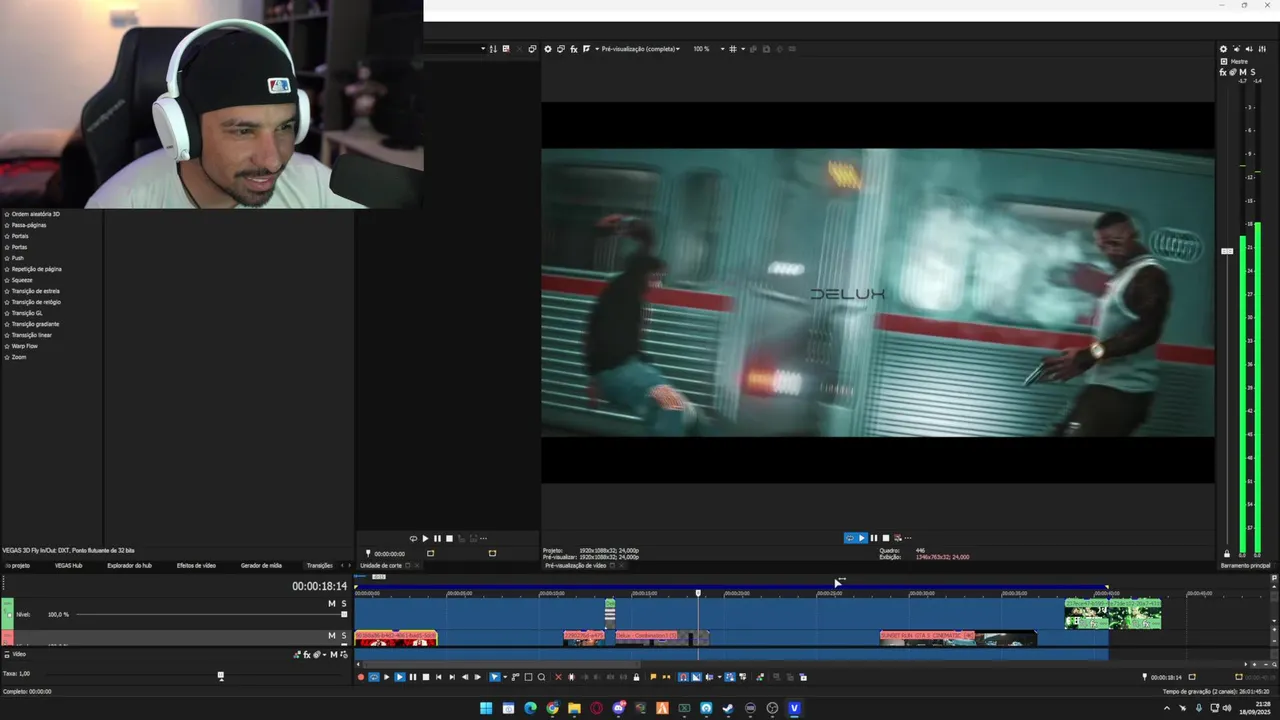Image resolution: width=1280 pixels, height=720 pixels.
Task: Step to the previous frame in the transport
Action: coord(465,677)
